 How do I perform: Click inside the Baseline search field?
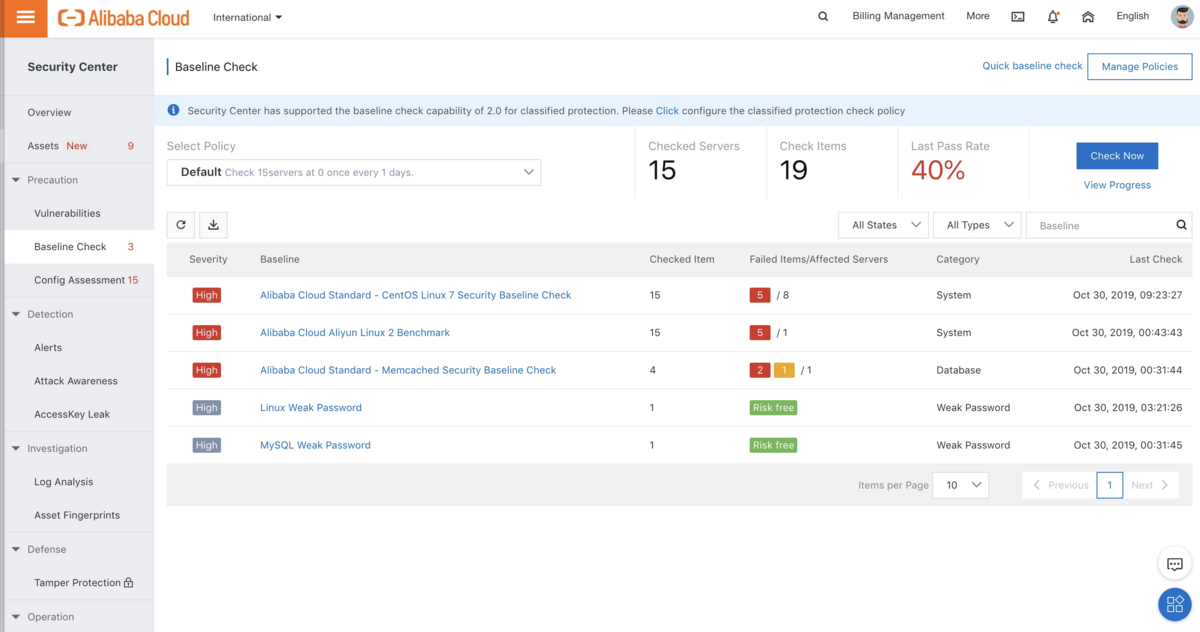click(x=1100, y=225)
